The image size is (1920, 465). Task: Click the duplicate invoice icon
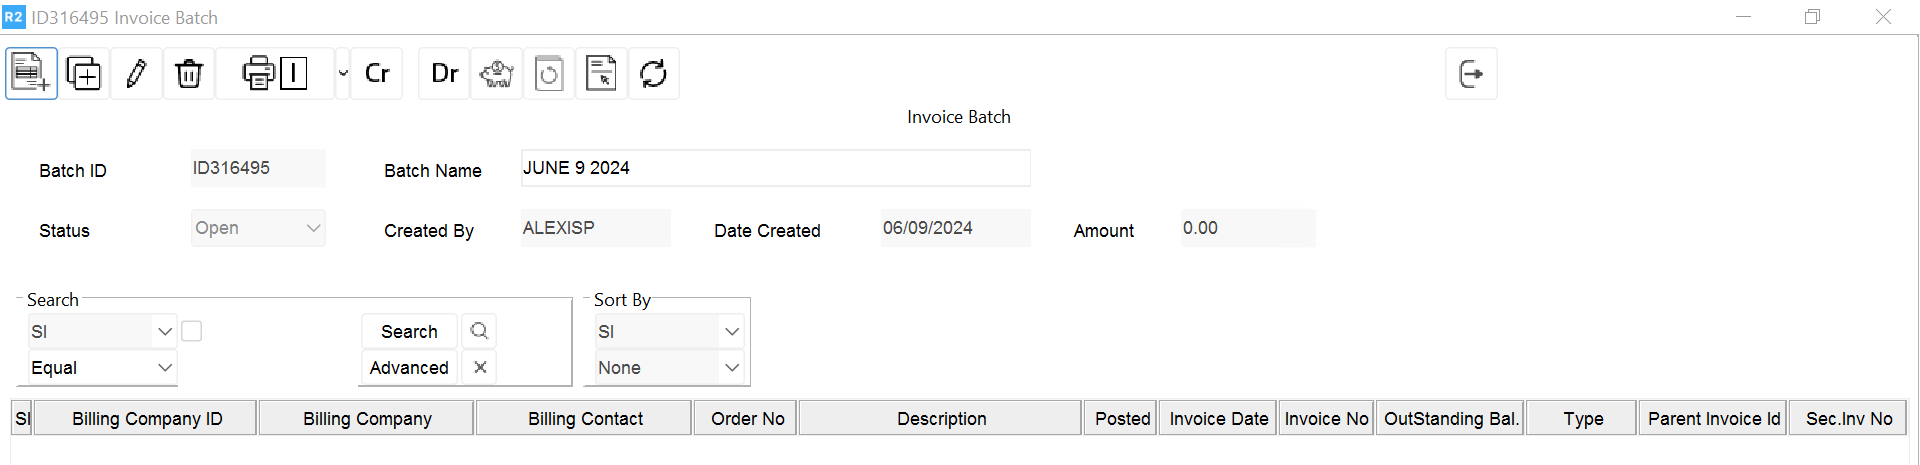click(84, 74)
